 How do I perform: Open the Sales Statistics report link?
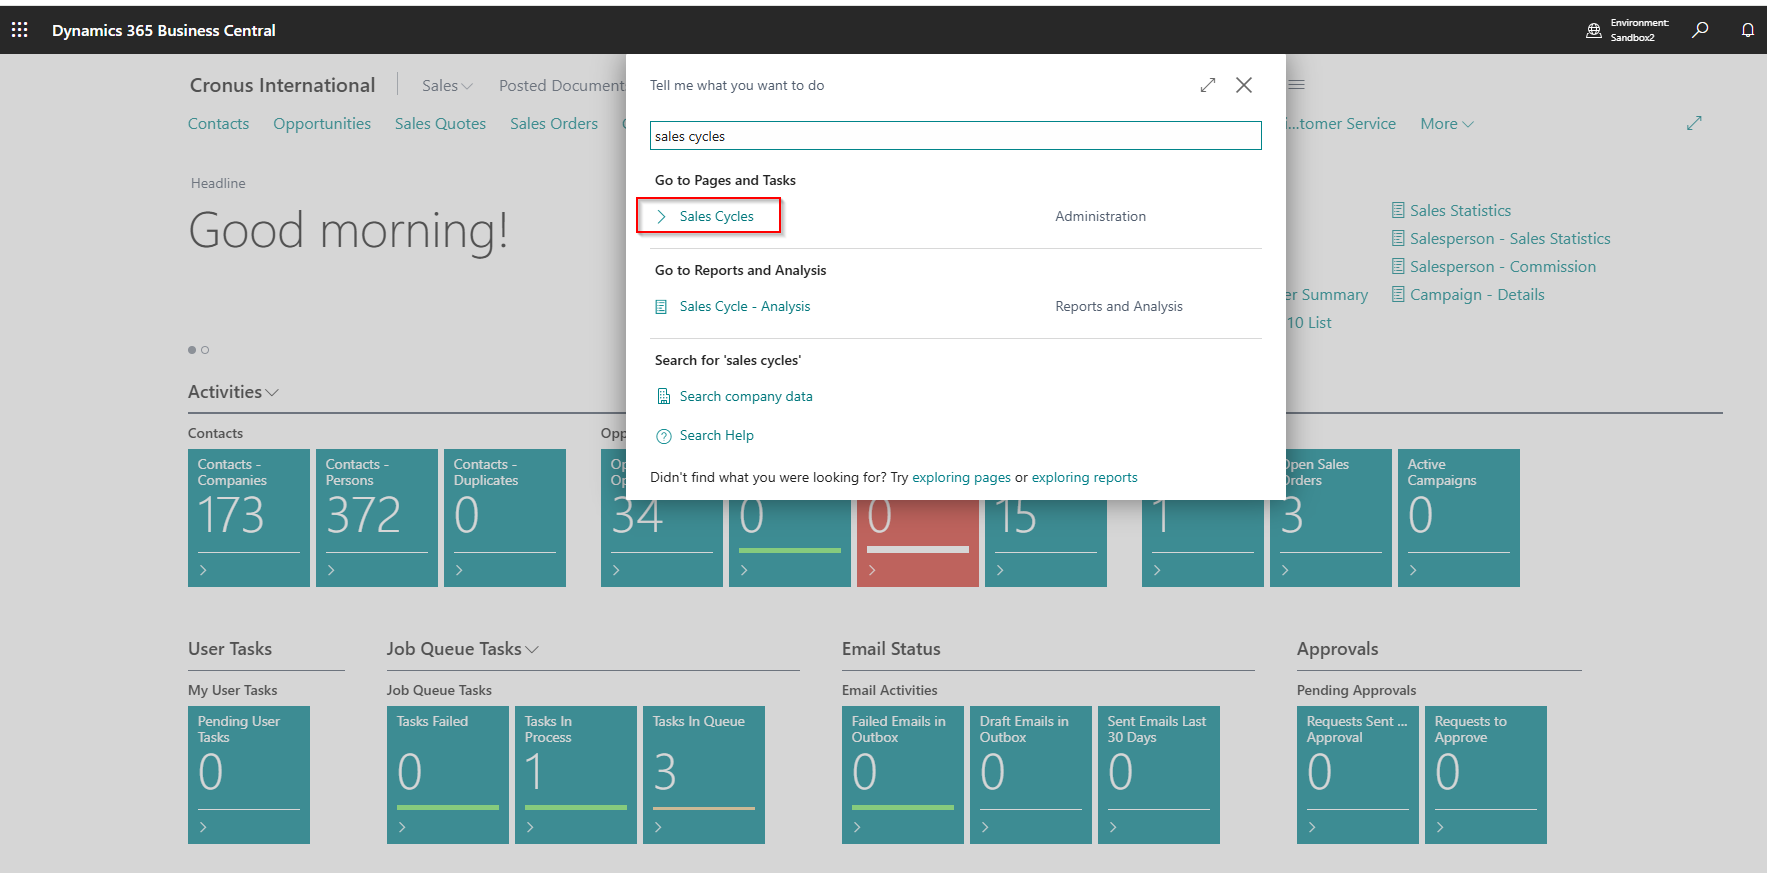click(x=1460, y=211)
